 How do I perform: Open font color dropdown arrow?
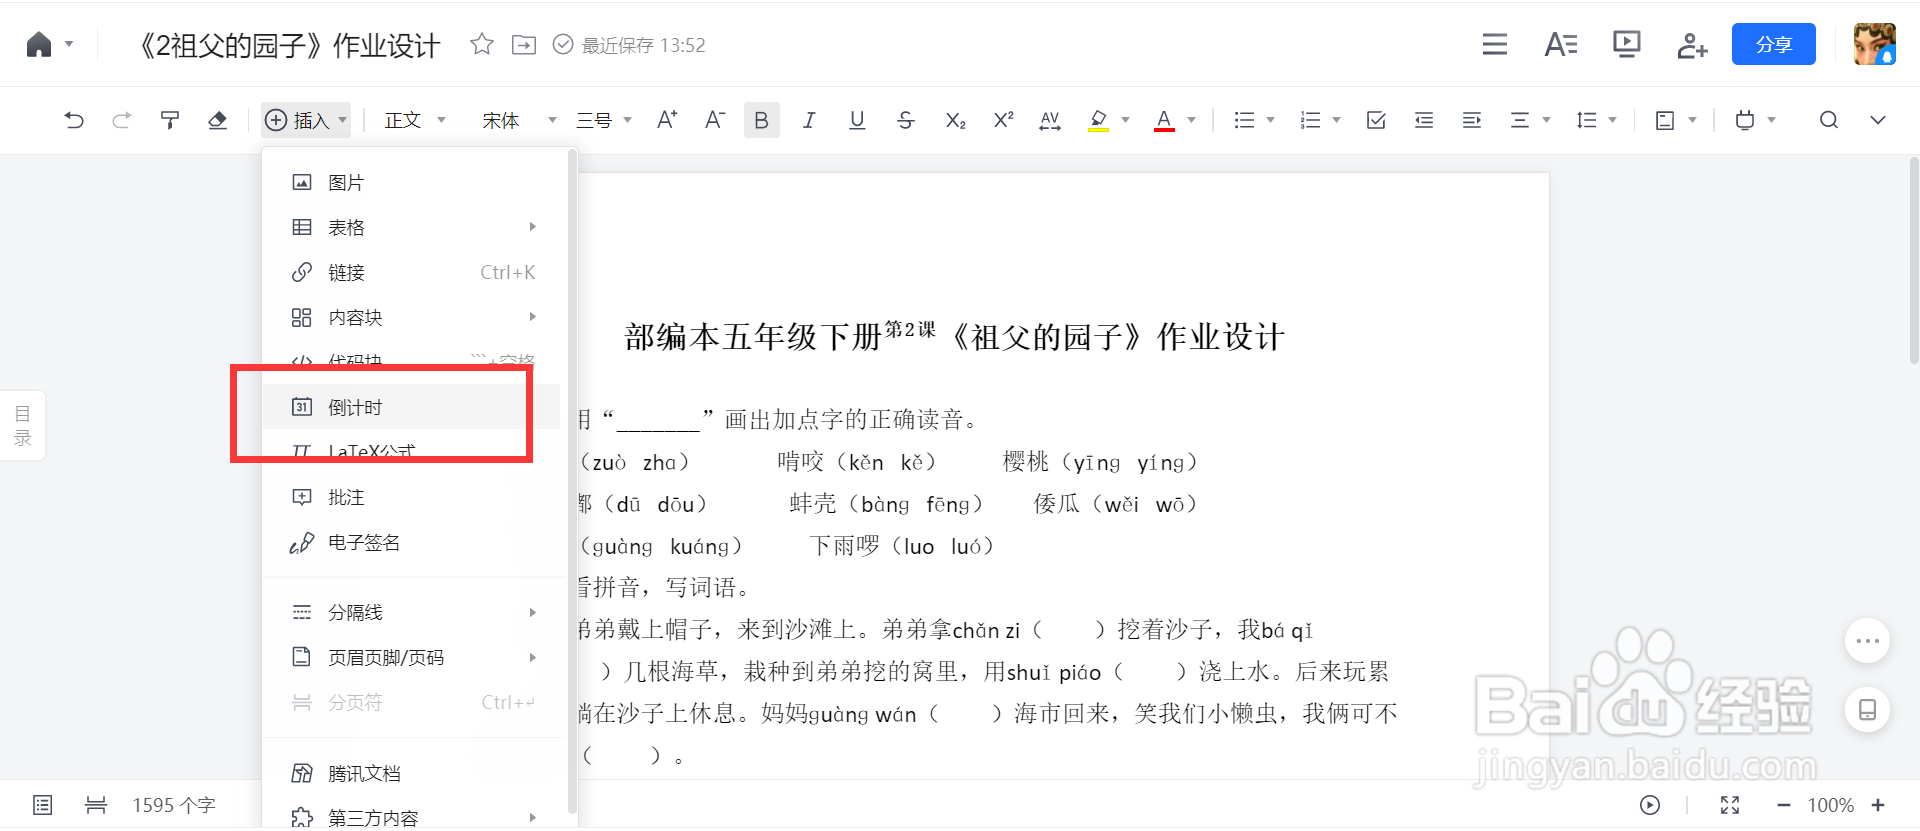tap(1191, 120)
